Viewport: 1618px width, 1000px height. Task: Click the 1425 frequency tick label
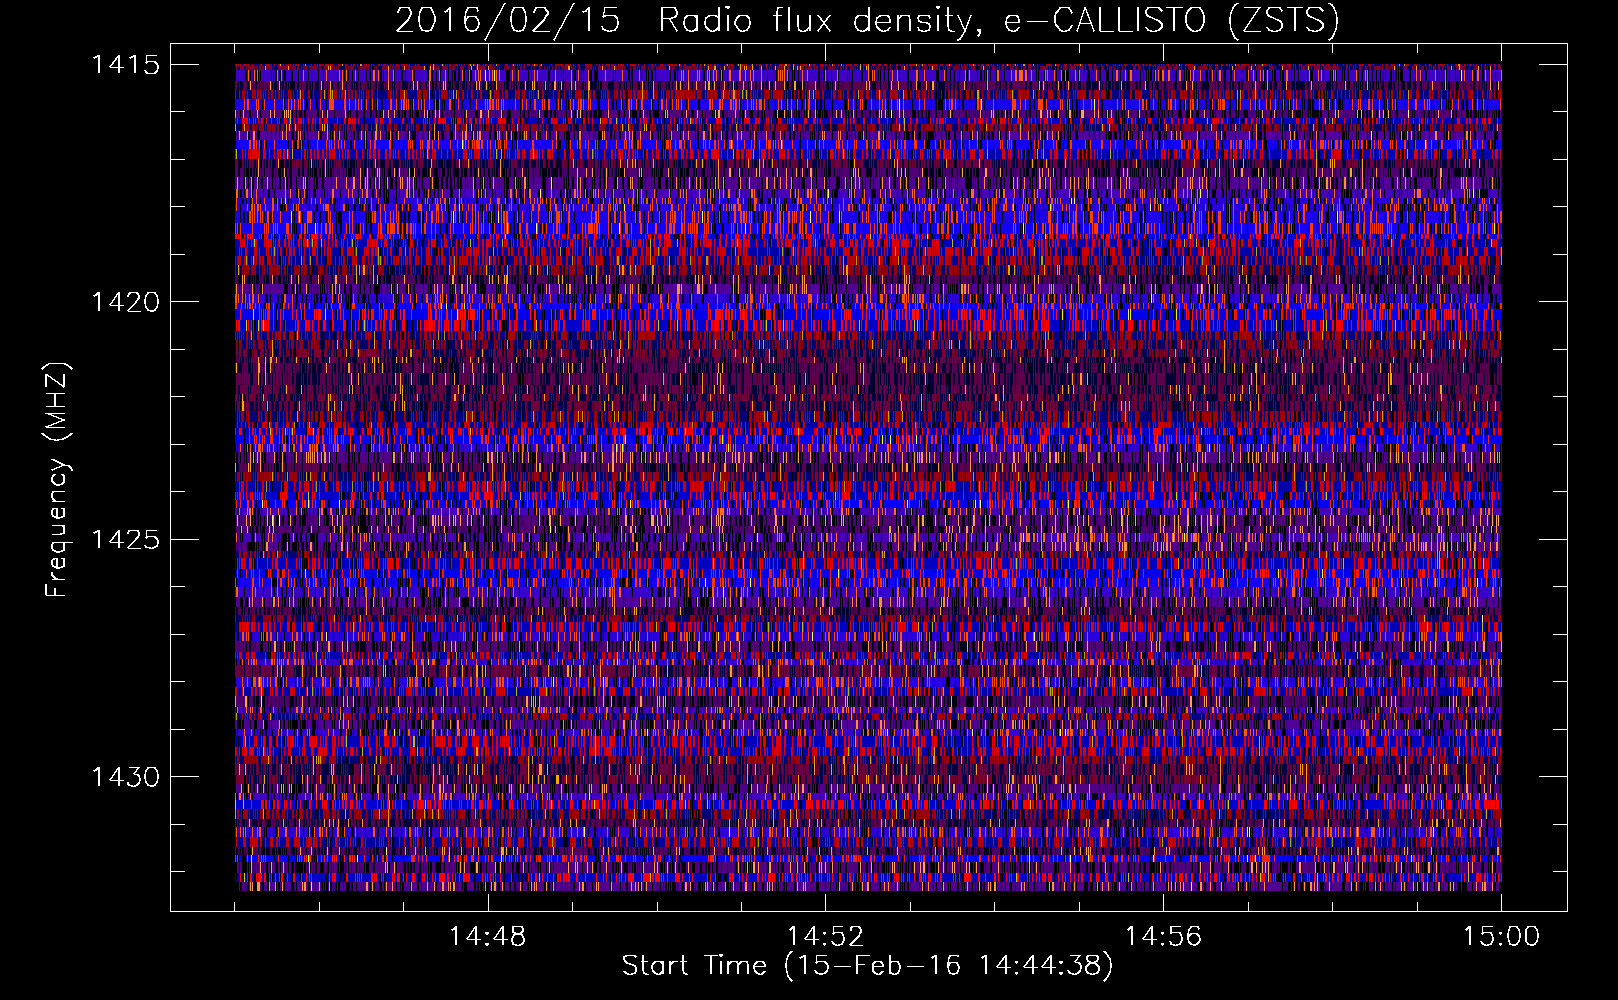(125, 540)
